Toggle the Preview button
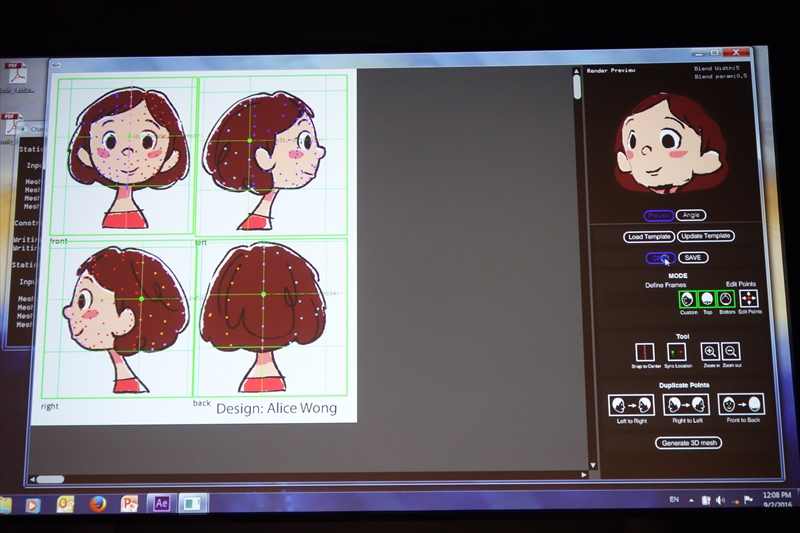Screen dimensions: 800x533 pyautogui.click(x=659, y=216)
